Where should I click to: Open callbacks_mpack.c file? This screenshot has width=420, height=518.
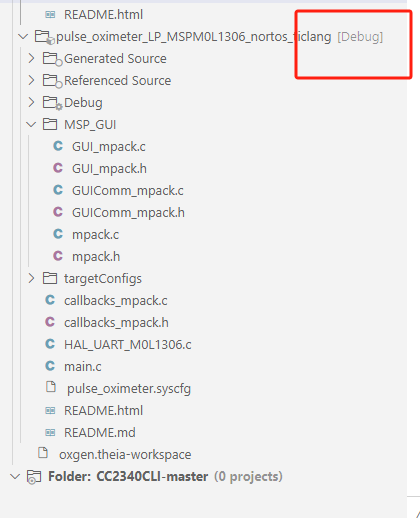tap(116, 301)
